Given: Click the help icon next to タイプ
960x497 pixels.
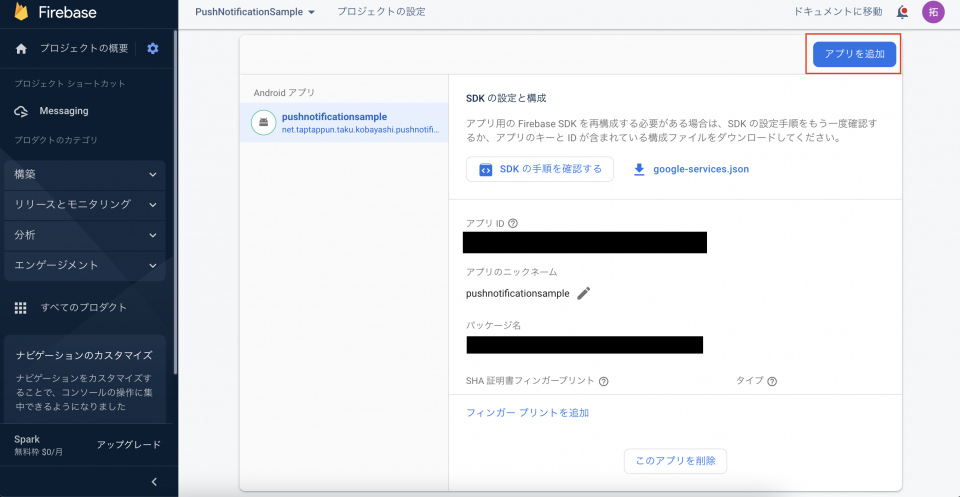Looking at the screenshot, I should tap(772, 381).
